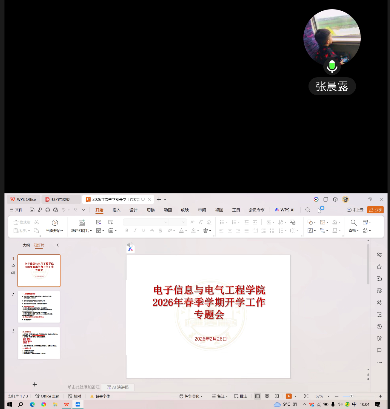Toggle normal view in status bar
The width and height of the screenshot is (390, 409).
[x=257, y=396]
